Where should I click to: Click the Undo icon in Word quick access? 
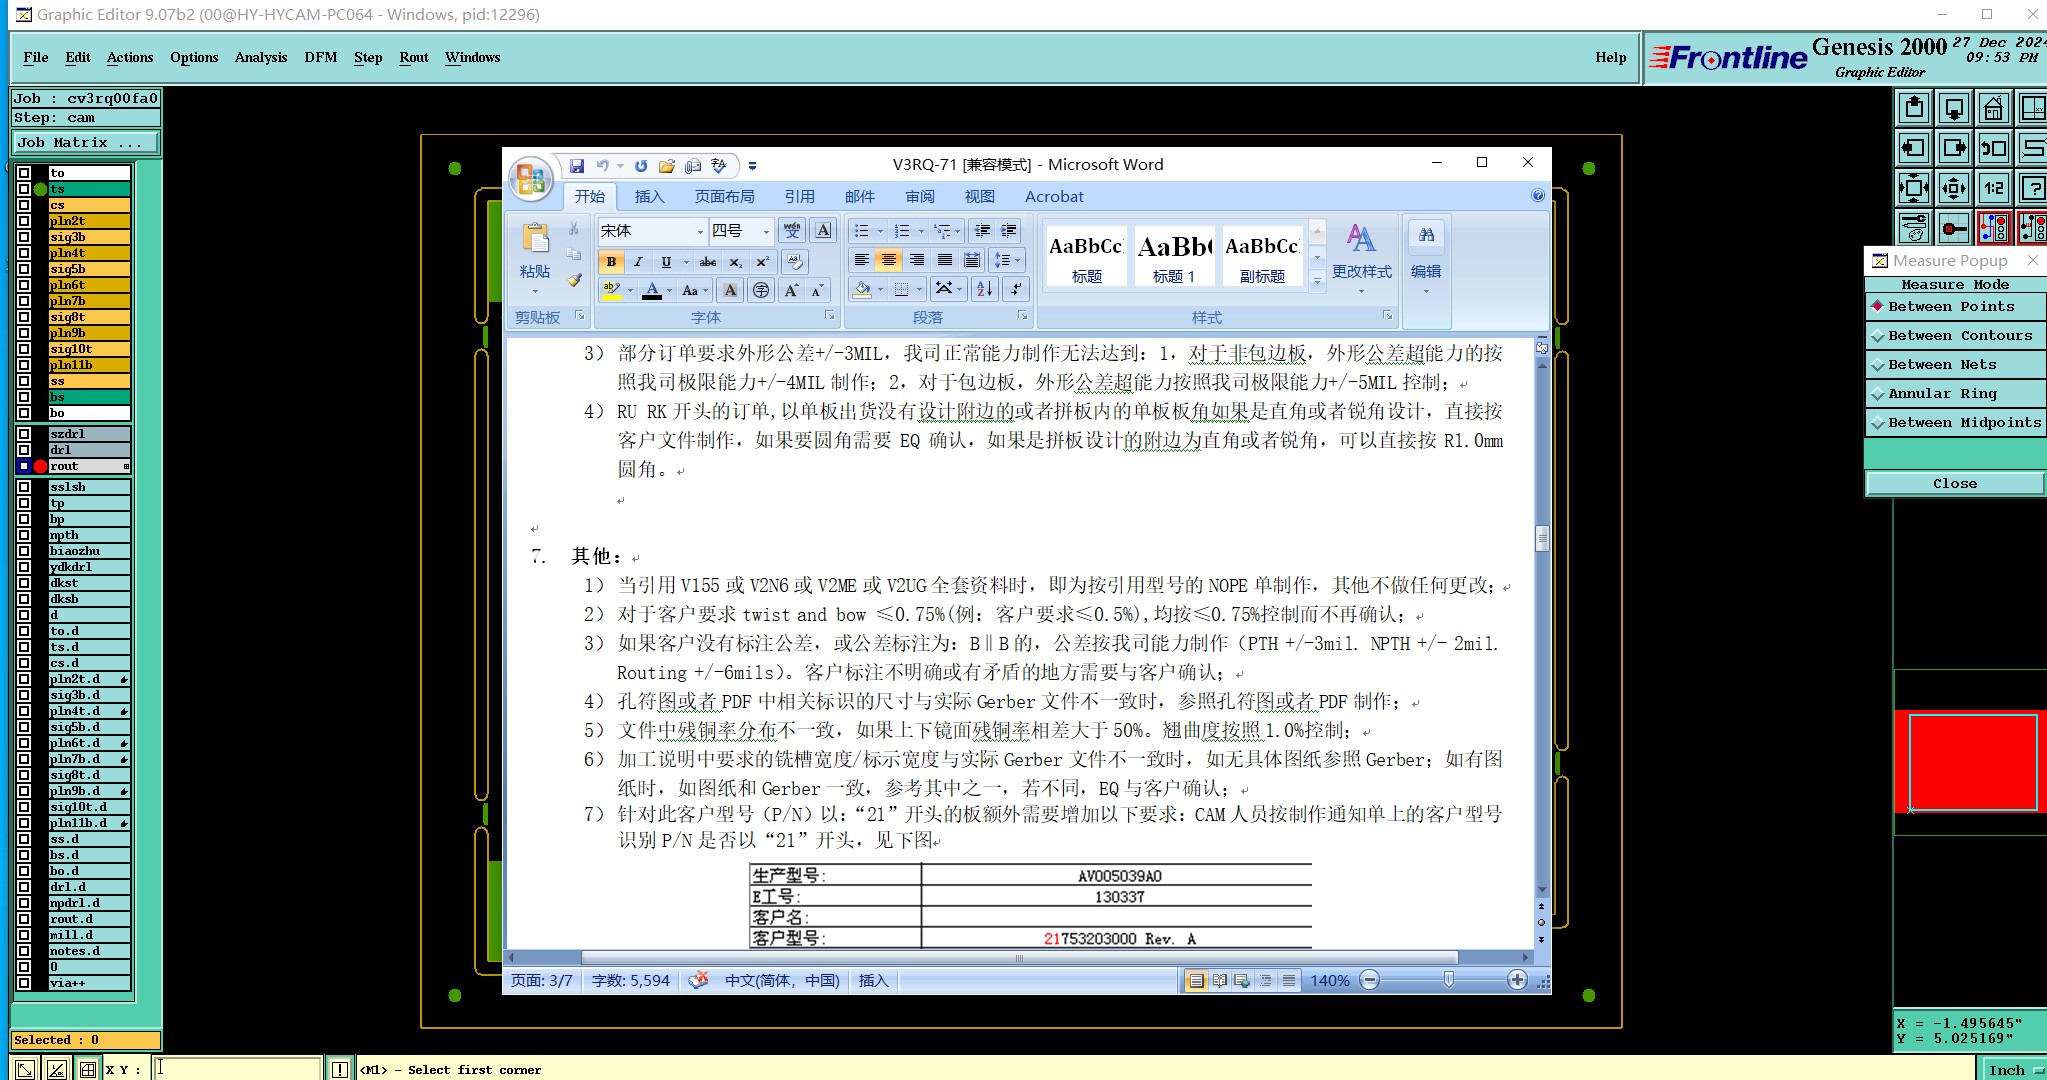tap(602, 166)
